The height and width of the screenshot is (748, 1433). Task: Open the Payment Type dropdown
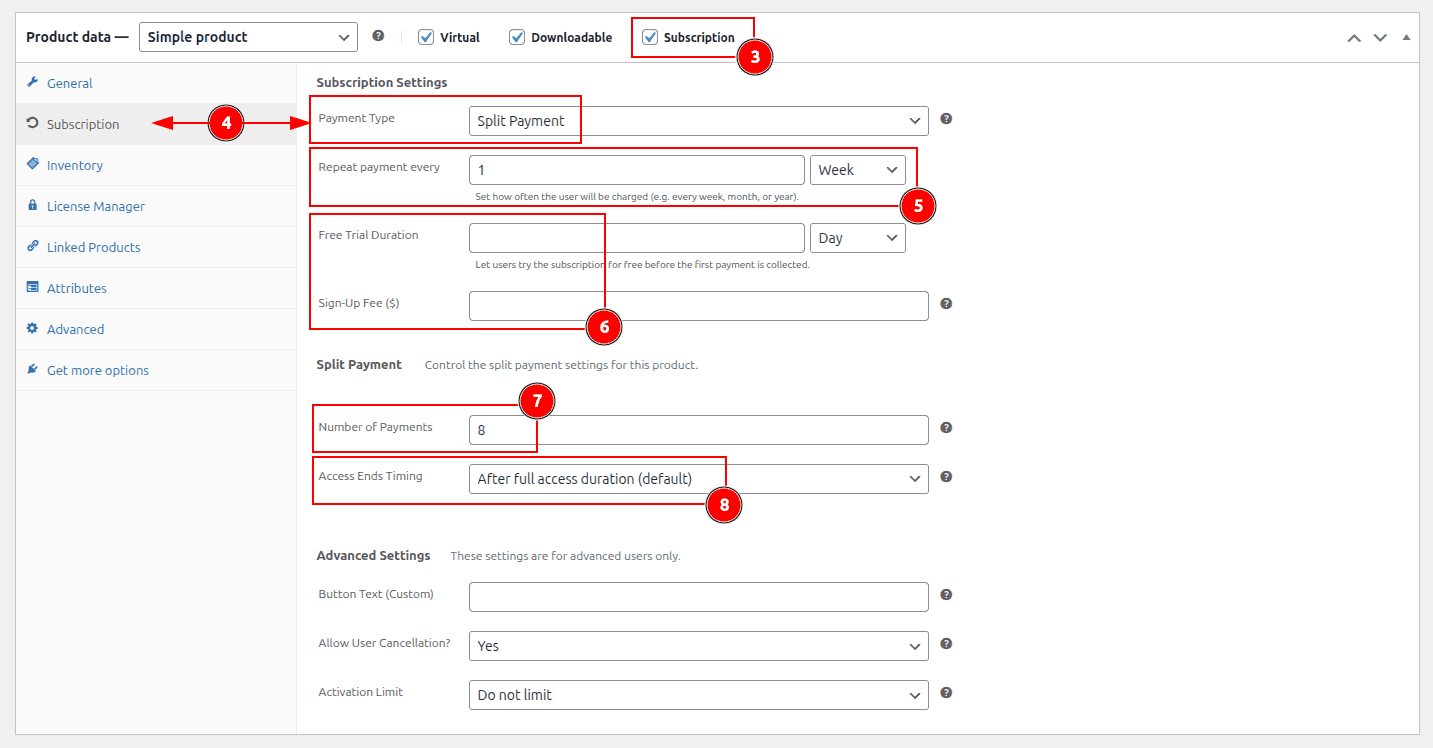click(698, 121)
